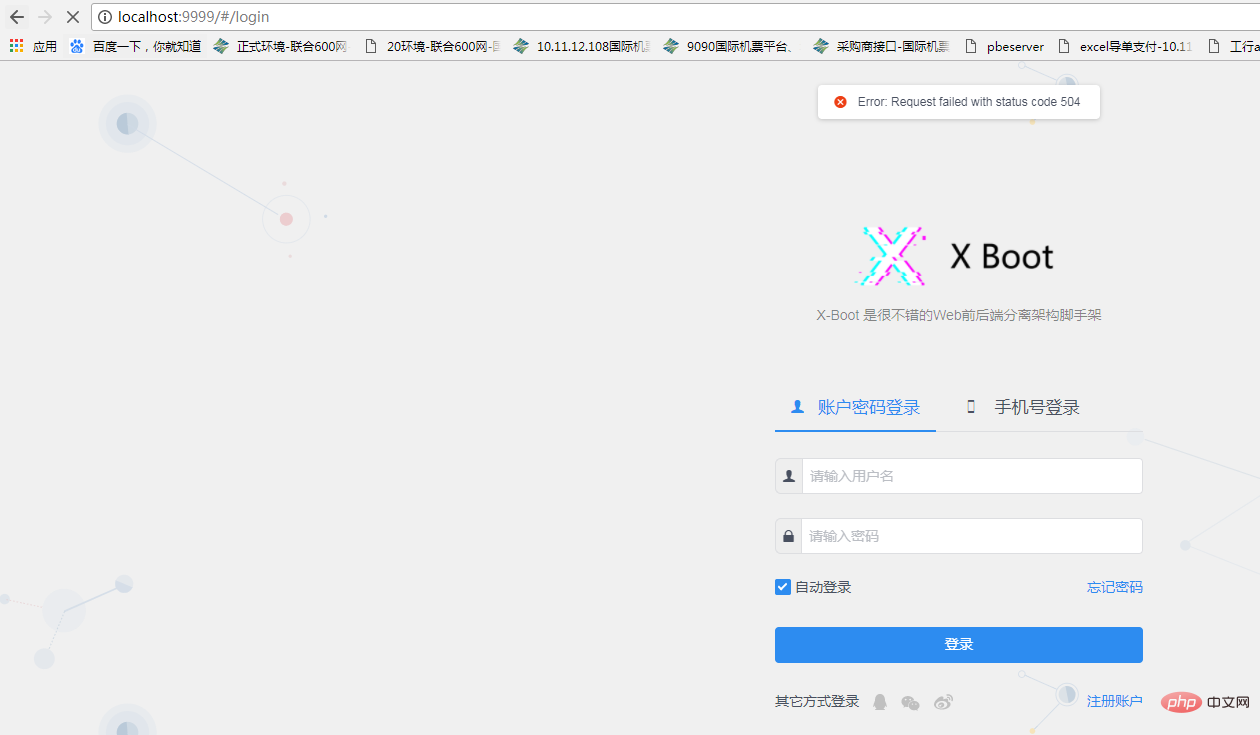Viewport: 1260px width, 735px height.
Task: Go back using the browser back arrow
Action: point(17,17)
